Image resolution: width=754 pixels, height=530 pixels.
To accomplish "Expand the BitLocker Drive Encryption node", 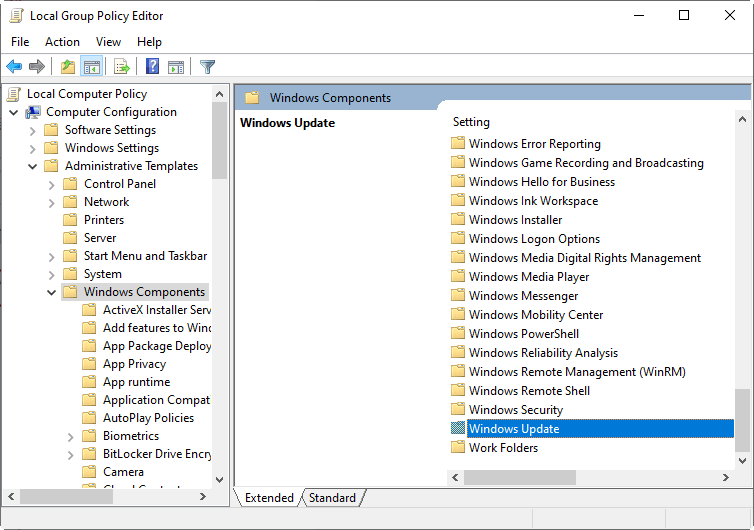I will [71, 454].
